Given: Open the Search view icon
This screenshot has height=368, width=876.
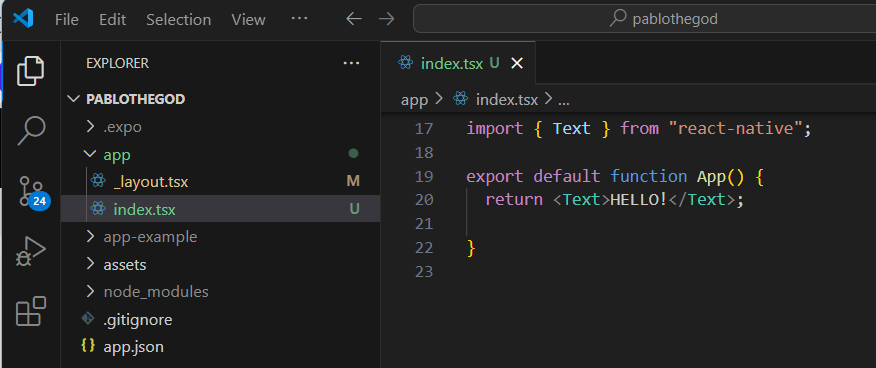Looking at the screenshot, I should tap(31, 131).
